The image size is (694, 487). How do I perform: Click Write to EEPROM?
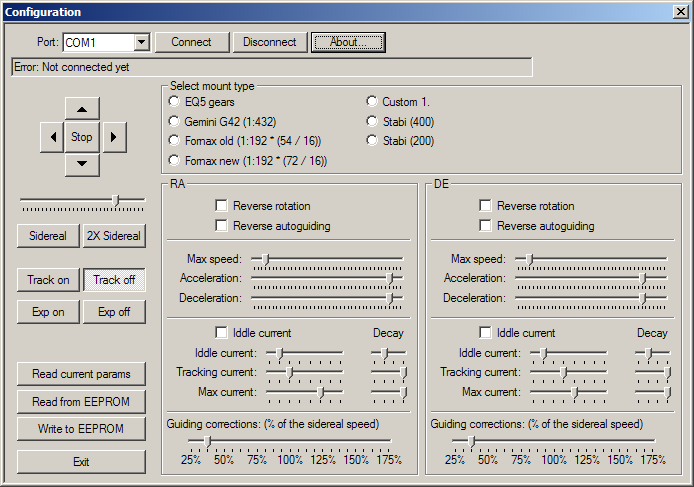point(81,429)
